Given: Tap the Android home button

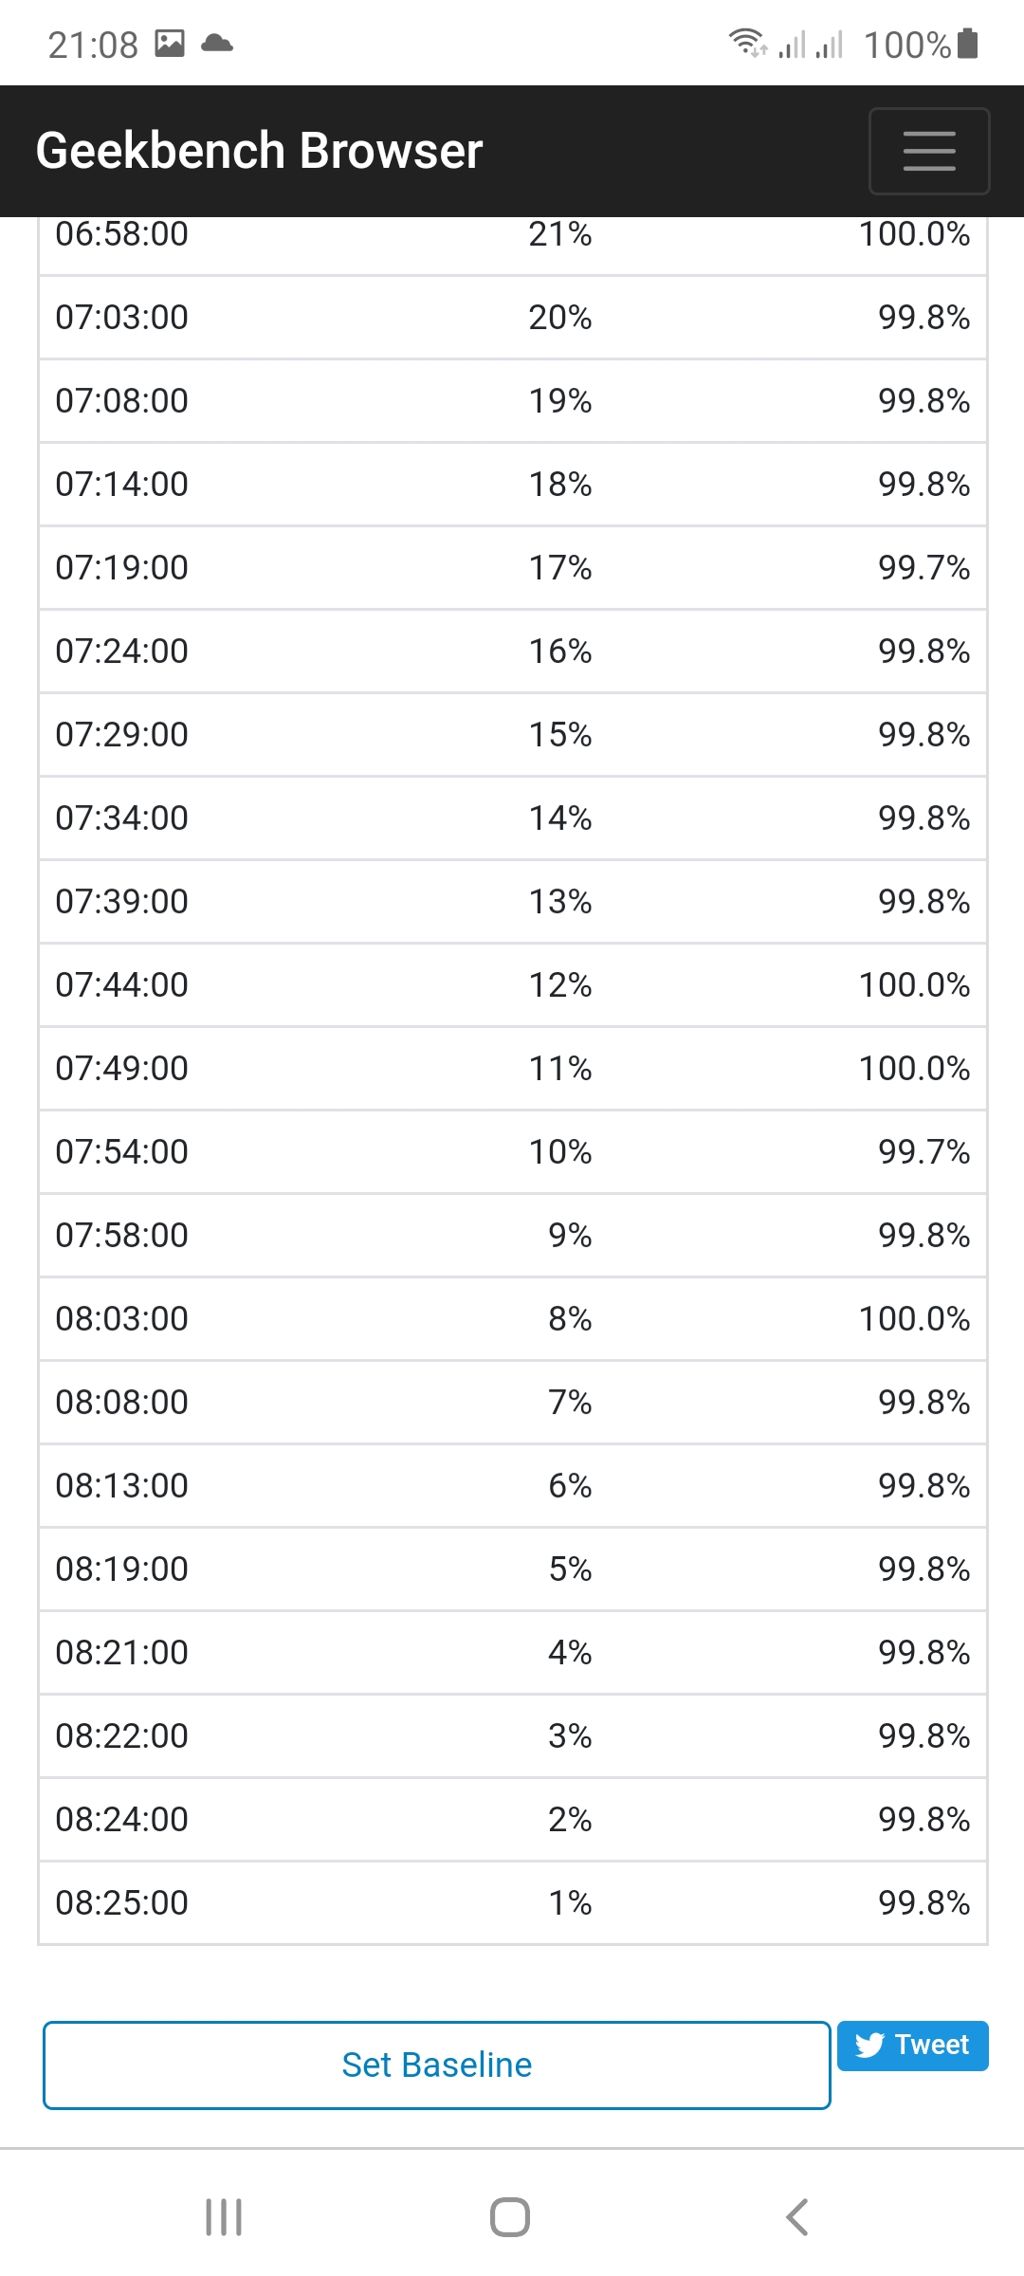Looking at the screenshot, I should [x=510, y=2217].
